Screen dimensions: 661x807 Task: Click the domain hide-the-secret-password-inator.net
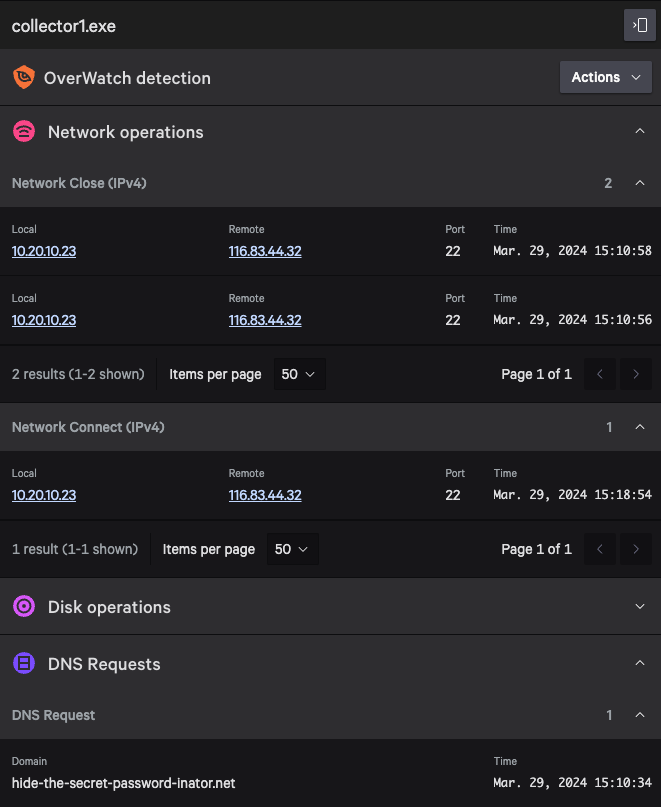123,783
